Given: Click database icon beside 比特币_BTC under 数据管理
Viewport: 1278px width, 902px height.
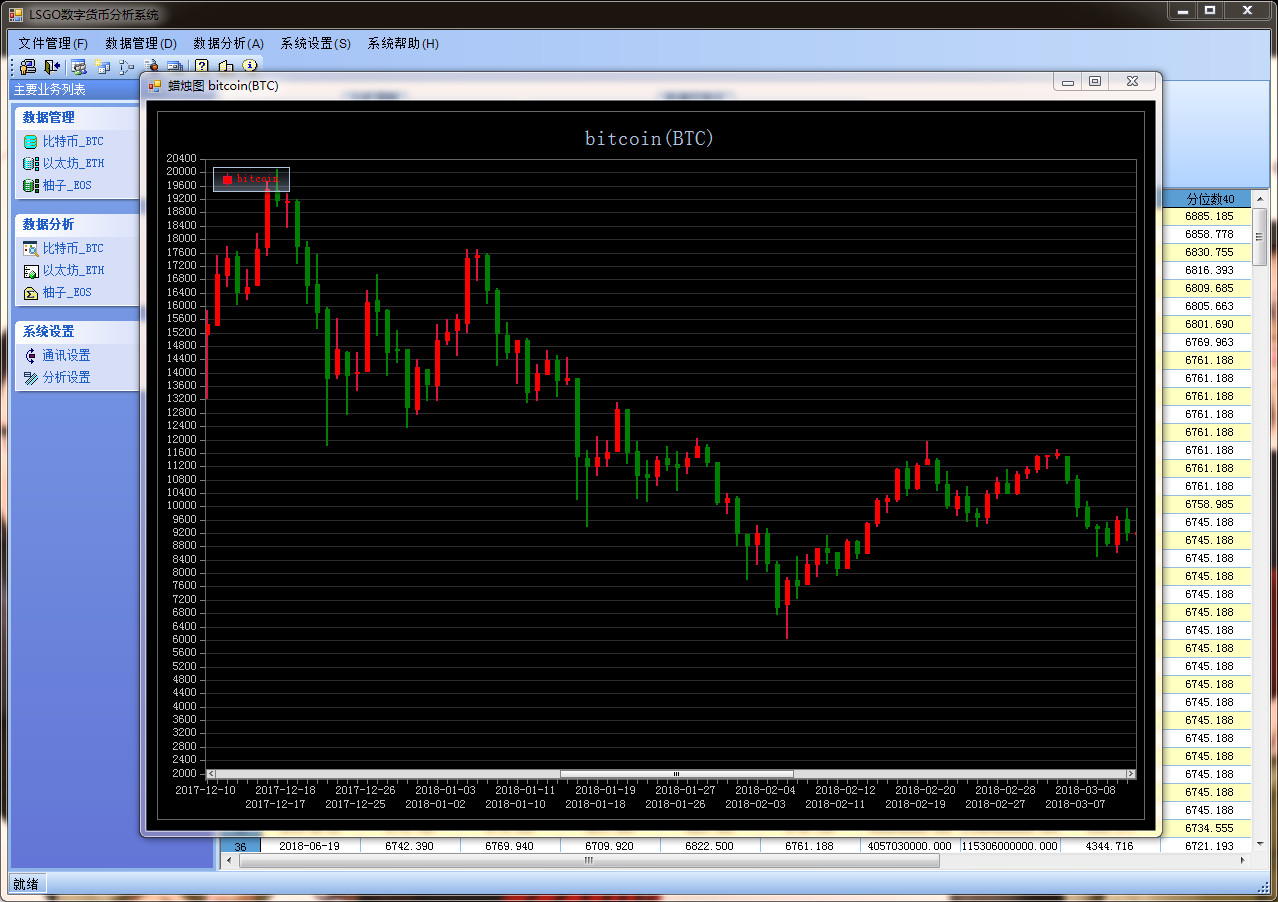Looking at the screenshot, I should [x=30, y=142].
